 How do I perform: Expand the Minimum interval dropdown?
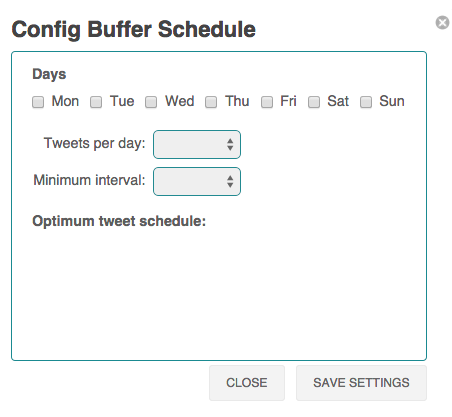[197, 181]
